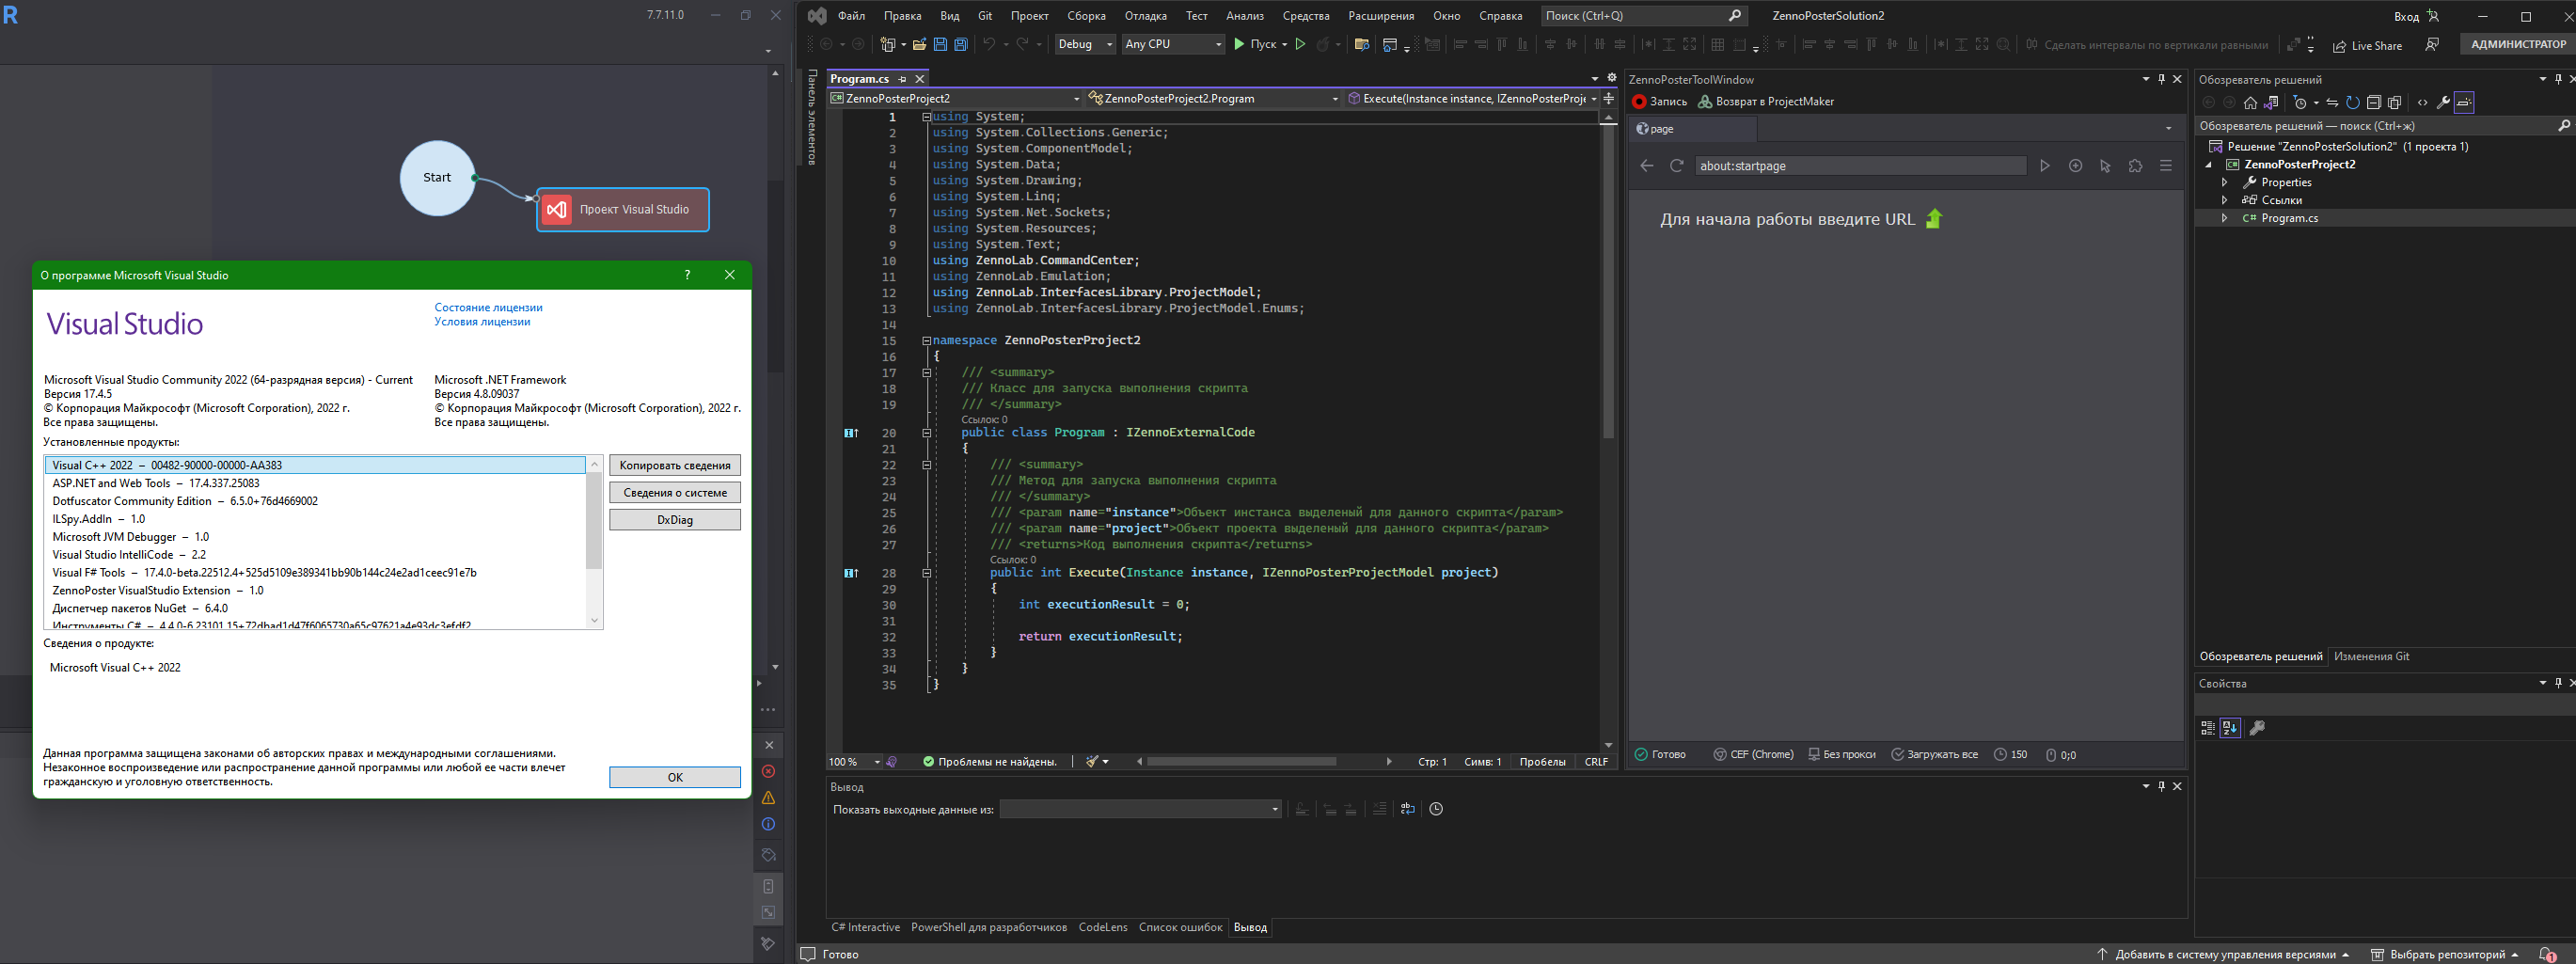
Task: Click the Open File folder icon
Action: 919,44
